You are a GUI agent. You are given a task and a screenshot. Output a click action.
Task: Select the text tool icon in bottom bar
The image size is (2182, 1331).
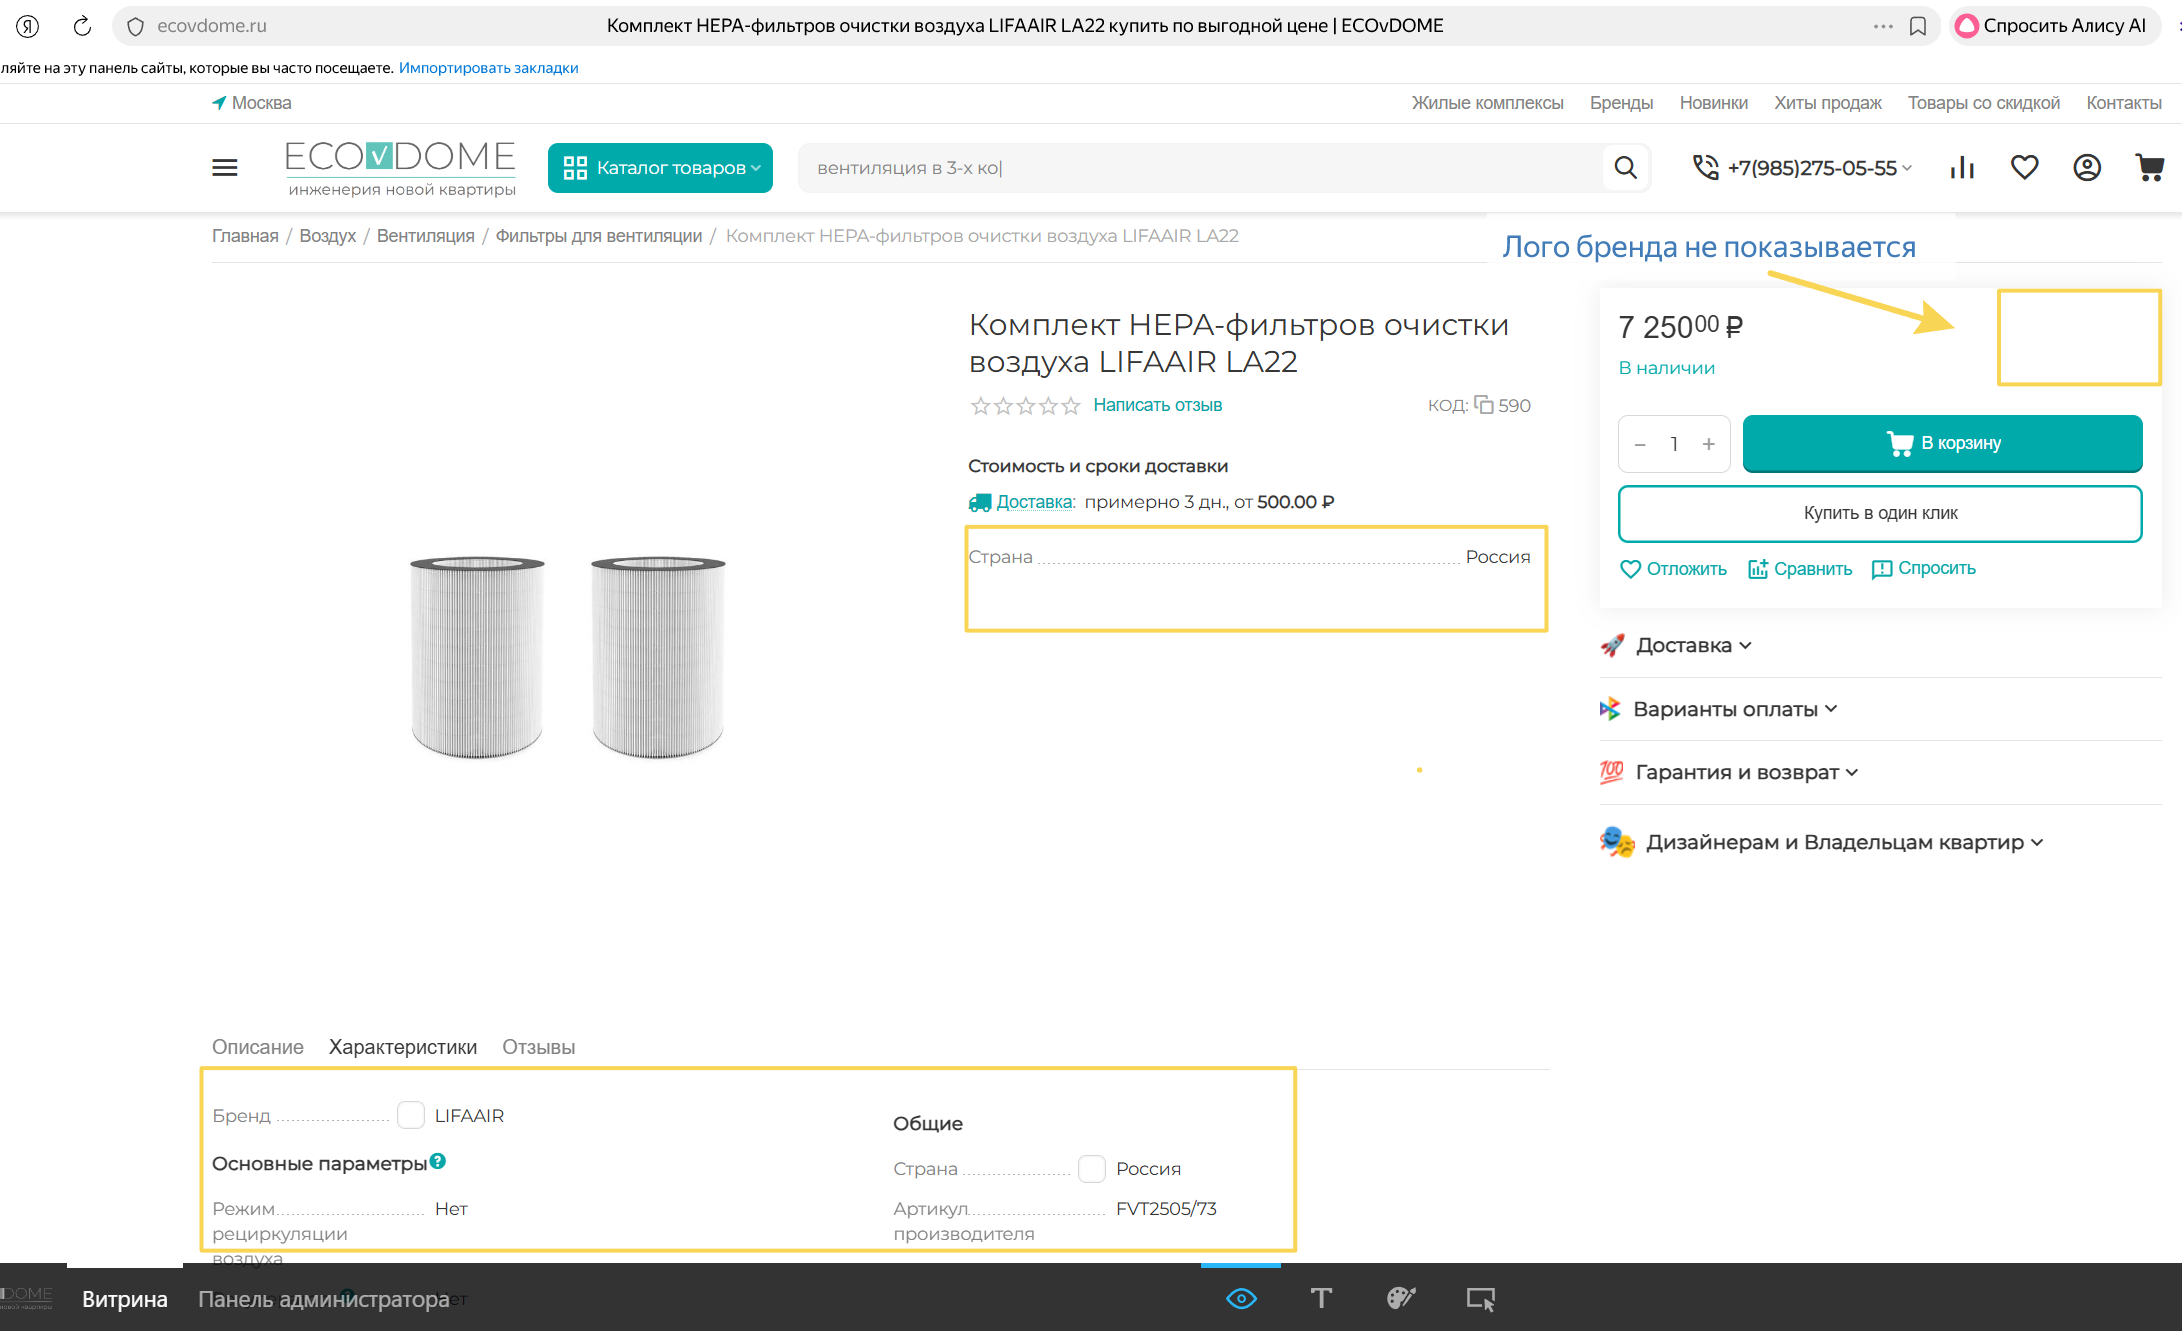[x=1321, y=1298]
